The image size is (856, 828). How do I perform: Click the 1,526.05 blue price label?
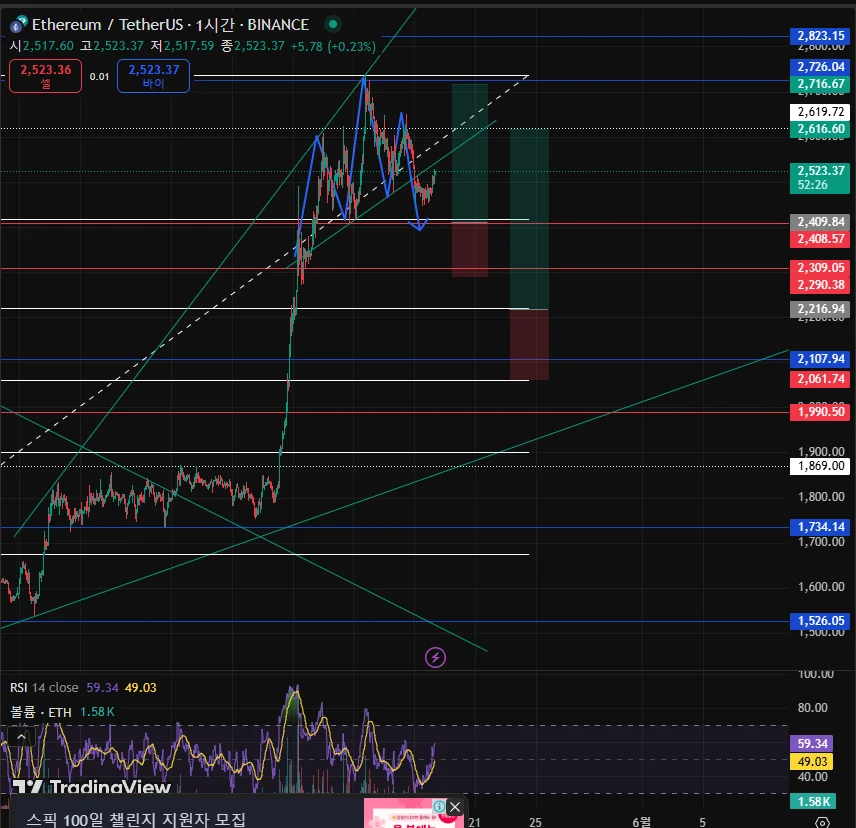pyautogui.click(x=820, y=621)
